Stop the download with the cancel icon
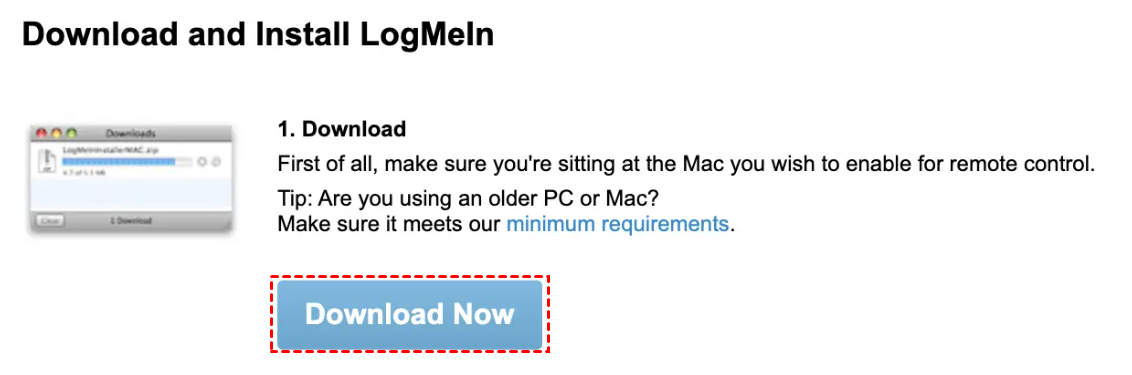This screenshot has height=375, width=1132. [x=202, y=162]
